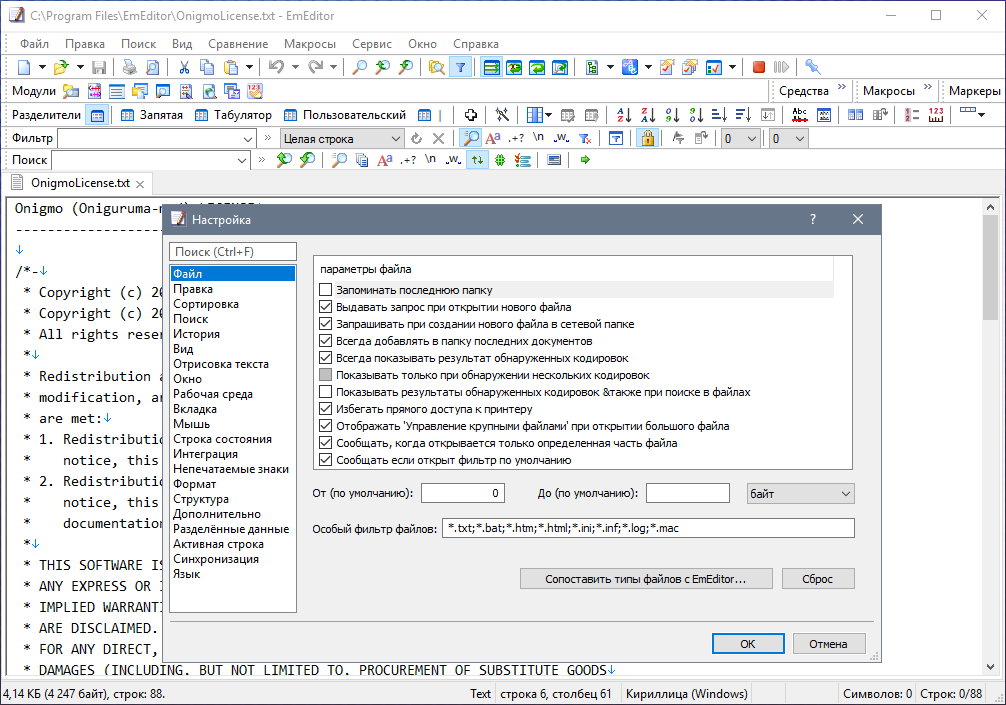Click the 'Особый фильтр файлов' text field
Screen dimensions: 1006x705
(648, 528)
